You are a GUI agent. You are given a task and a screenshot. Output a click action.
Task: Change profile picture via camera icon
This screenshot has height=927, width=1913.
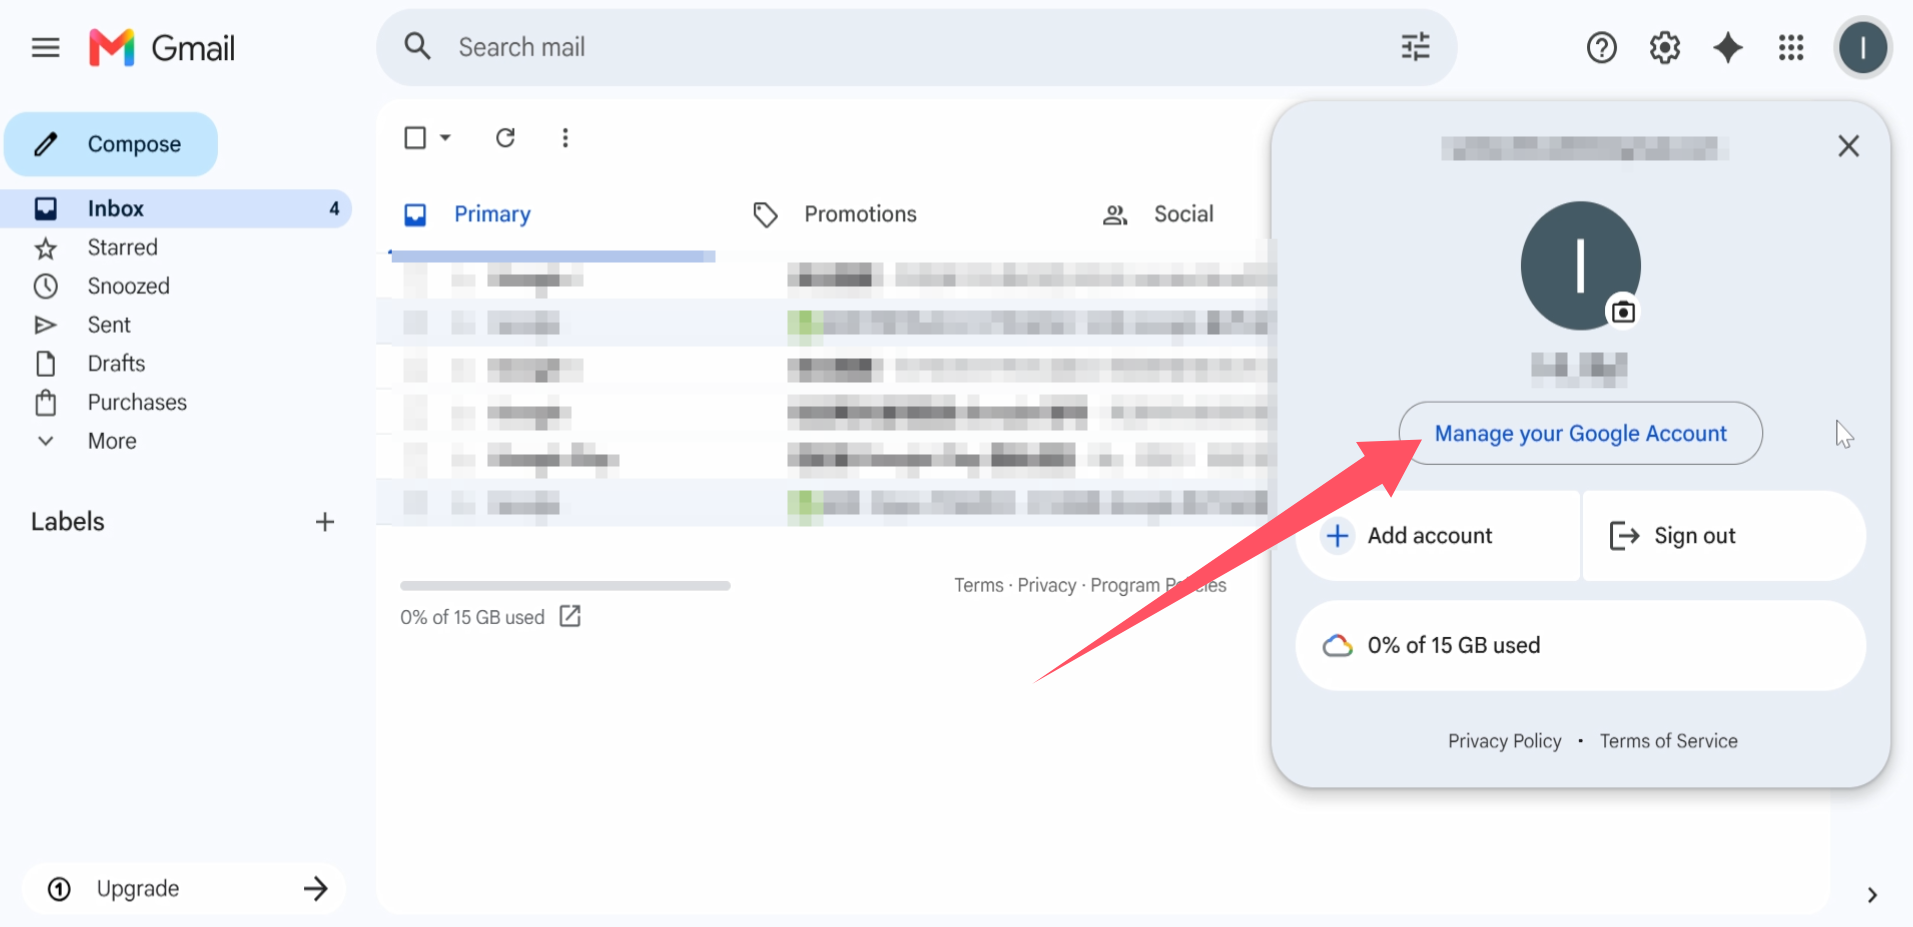pyautogui.click(x=1623, y=312)
